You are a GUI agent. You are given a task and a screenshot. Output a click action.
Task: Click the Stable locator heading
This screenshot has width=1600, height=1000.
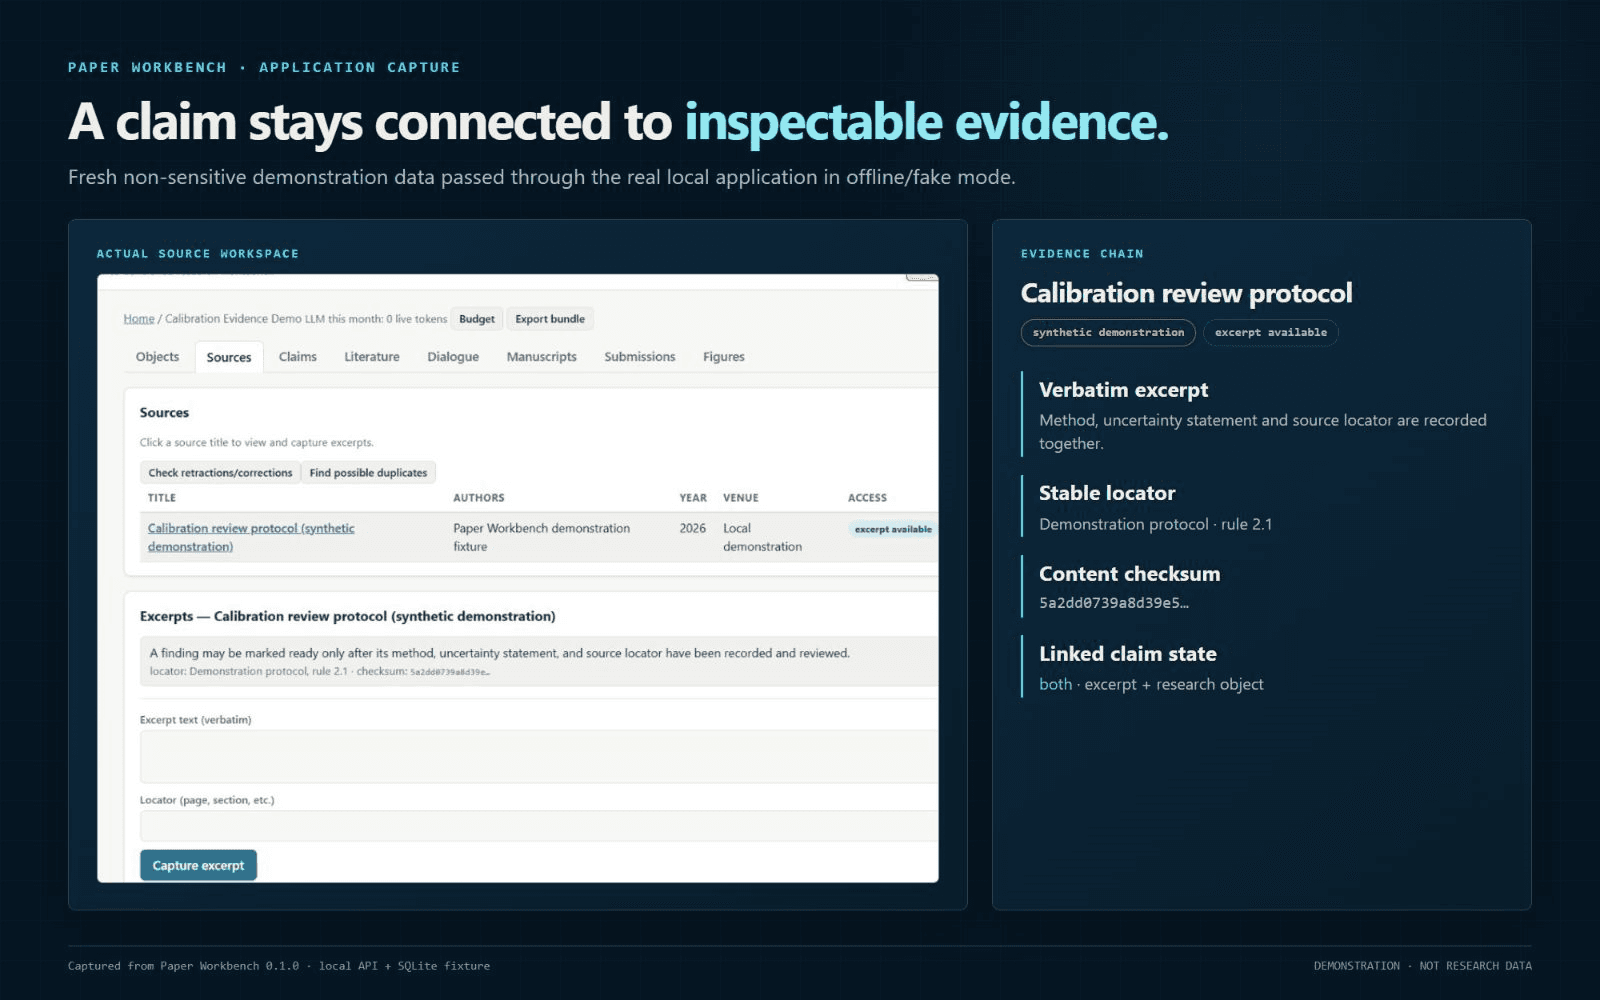point(1107,493)
